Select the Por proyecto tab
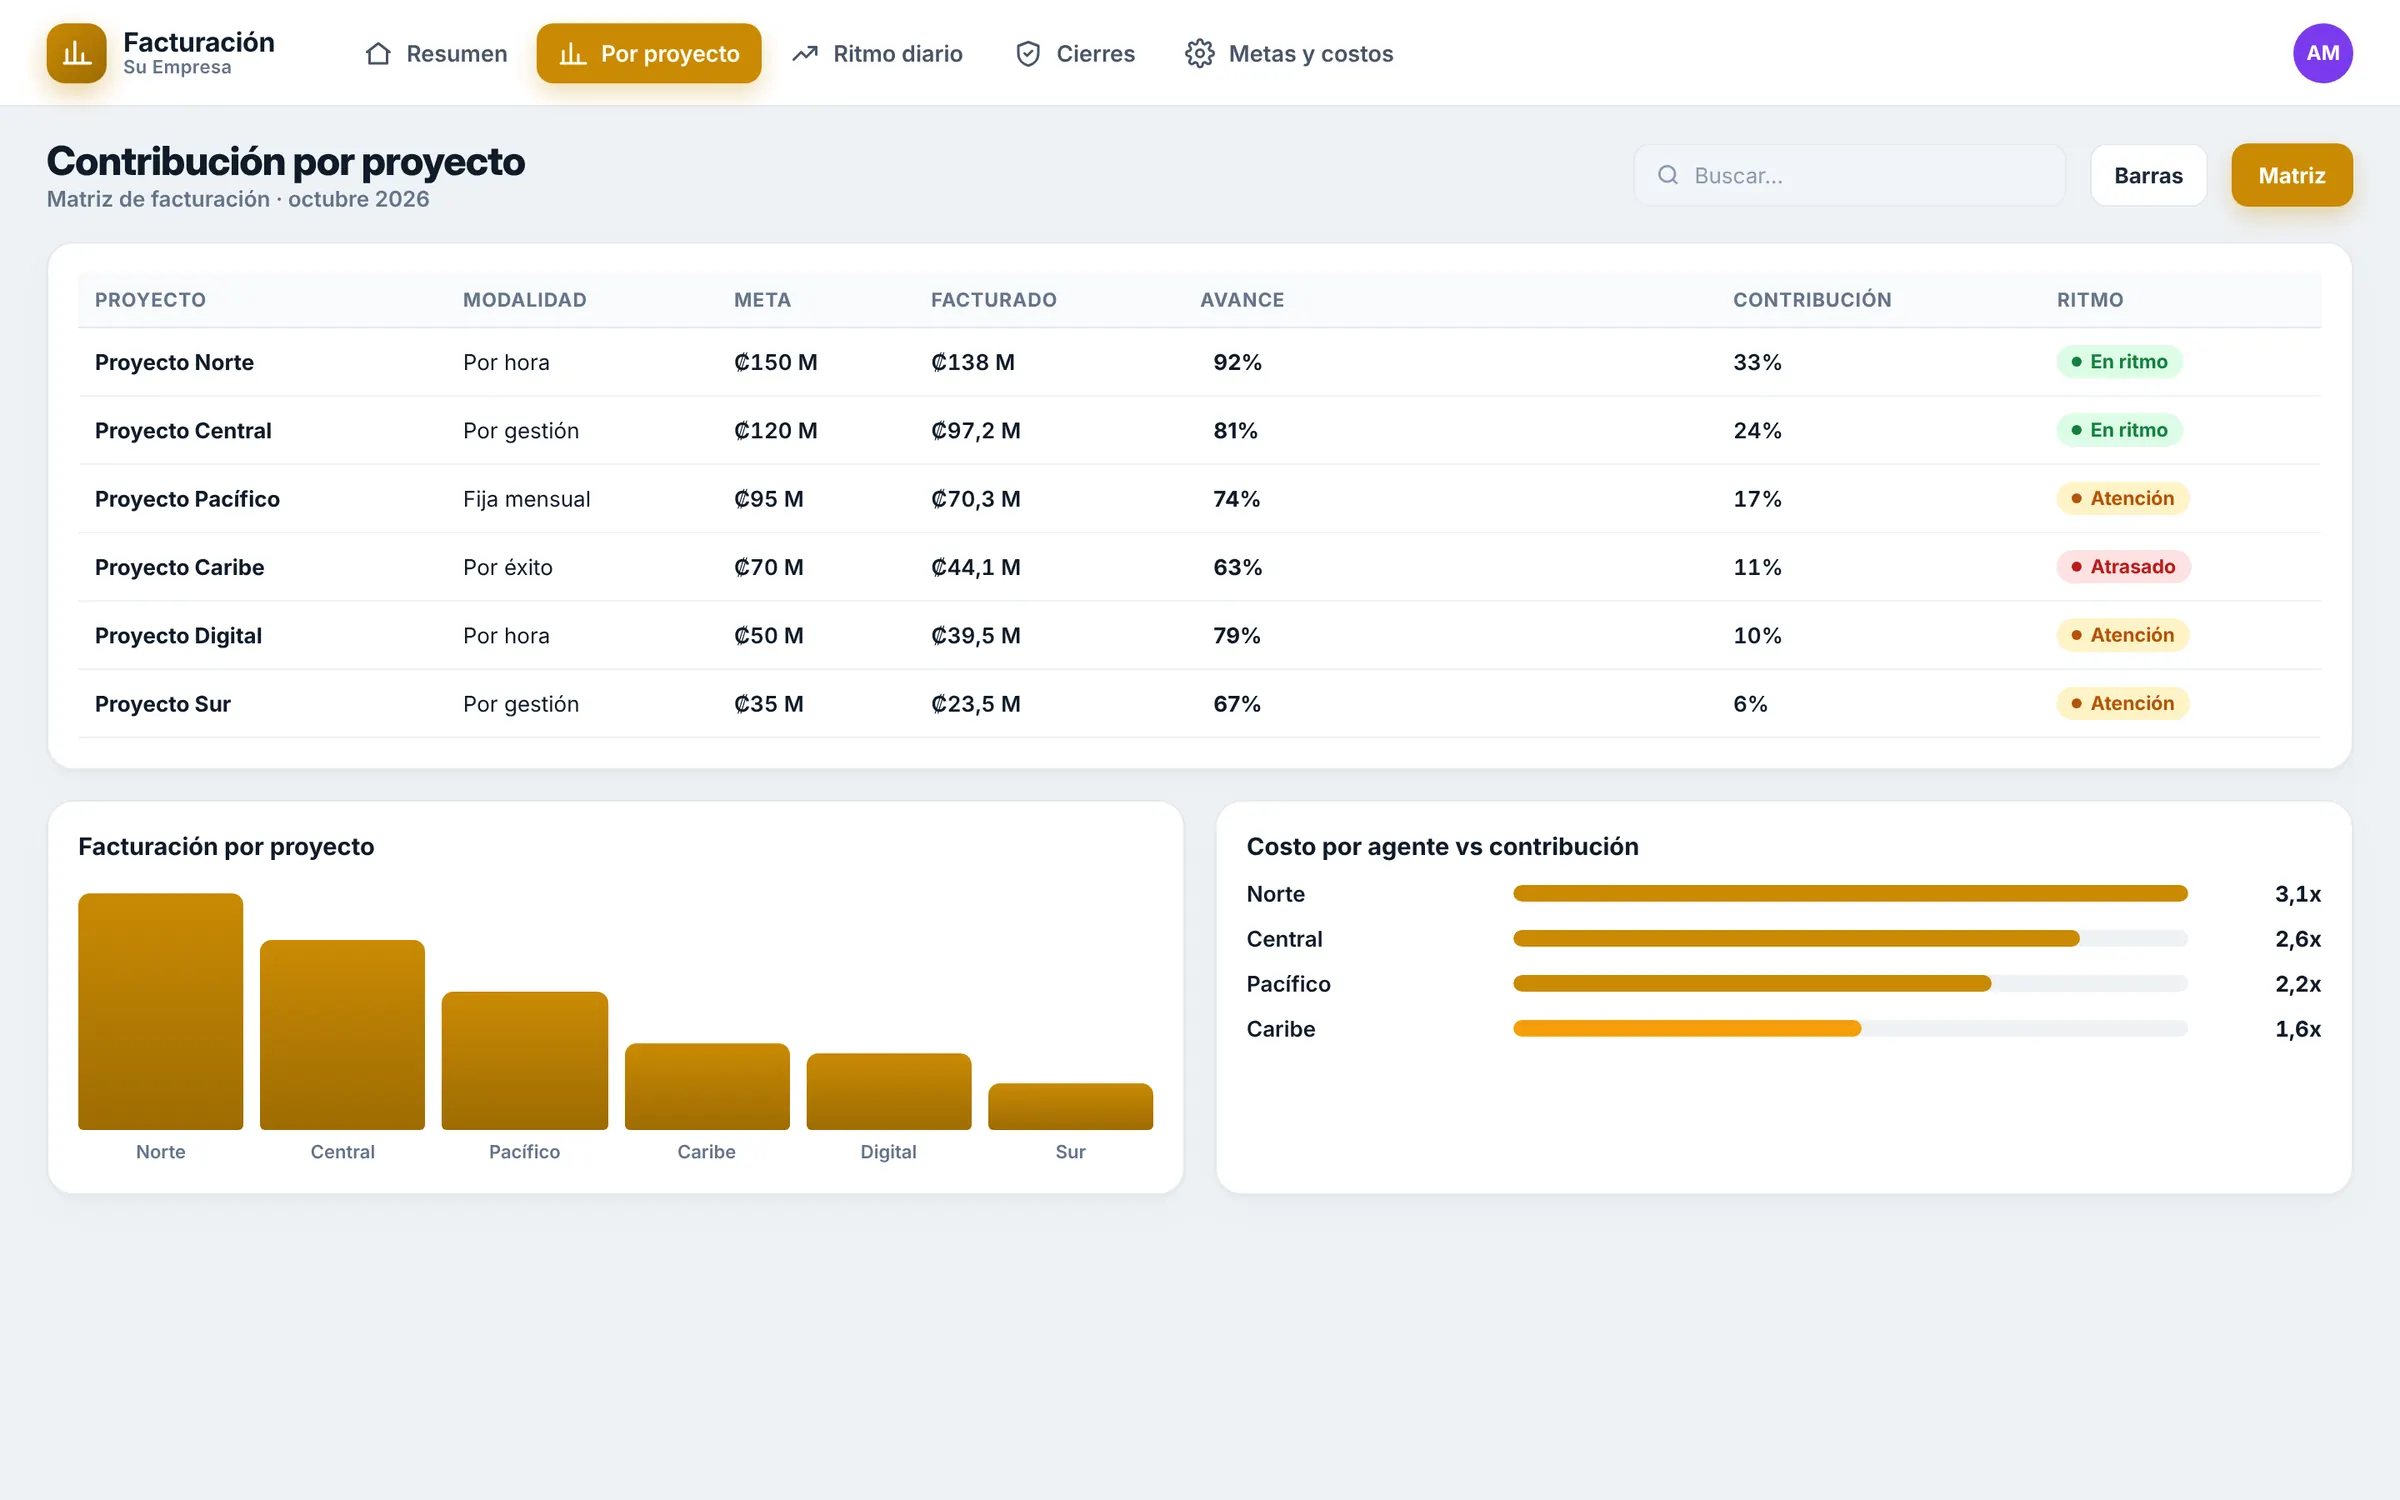Screen dimensions: 2400x1500 649,53
